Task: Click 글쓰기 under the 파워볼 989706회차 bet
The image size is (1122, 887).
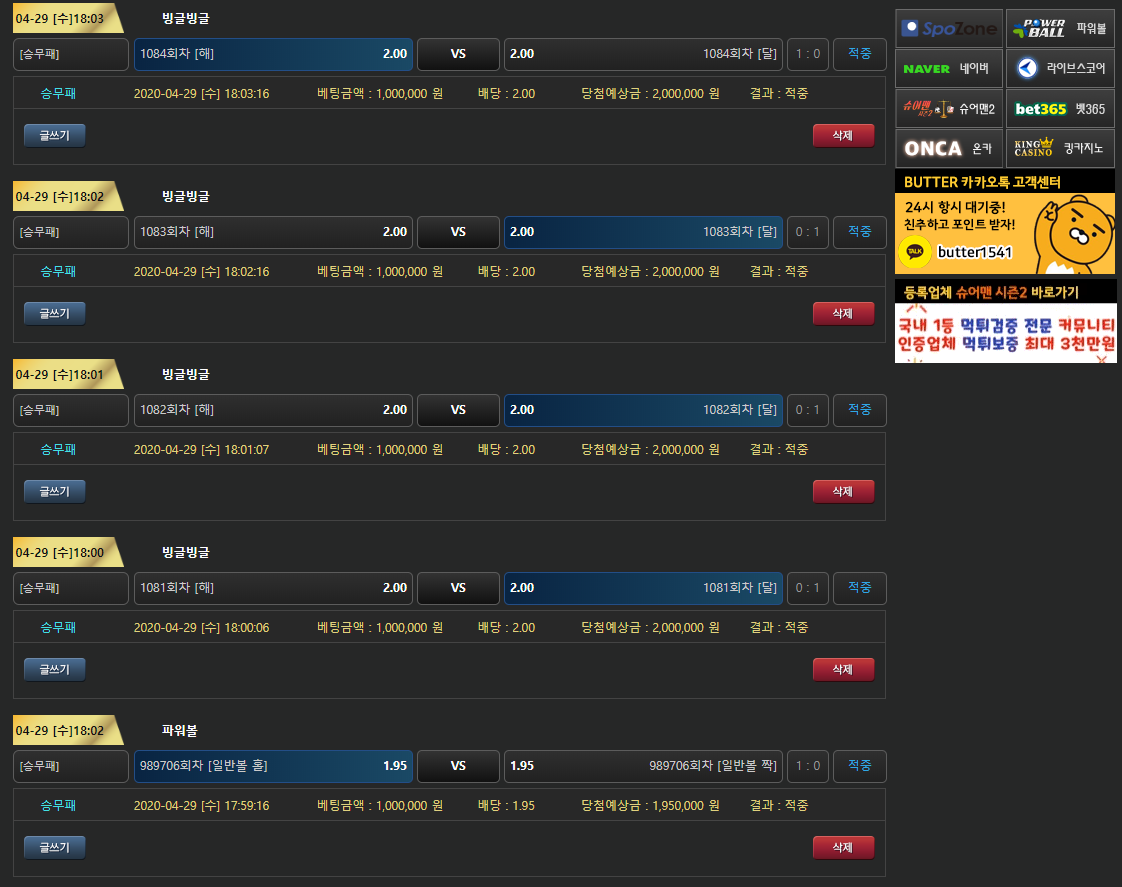Action: [x=55, y=848]
